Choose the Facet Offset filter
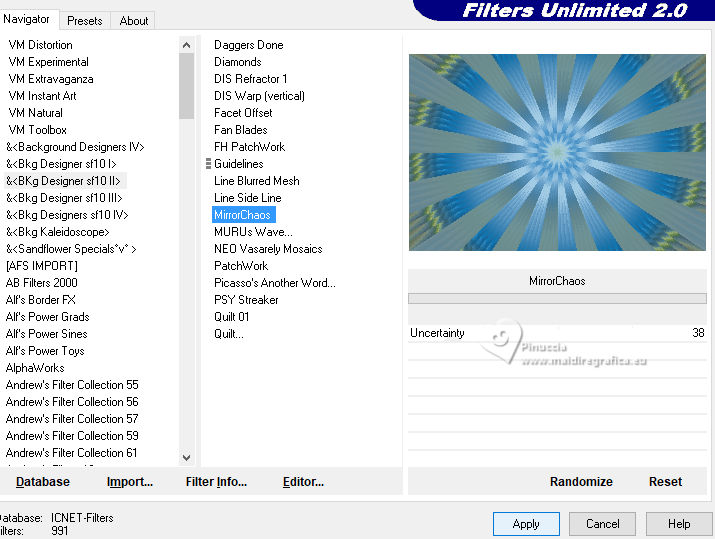The width and height of the screenshot is (715, 539). point(243,113)
